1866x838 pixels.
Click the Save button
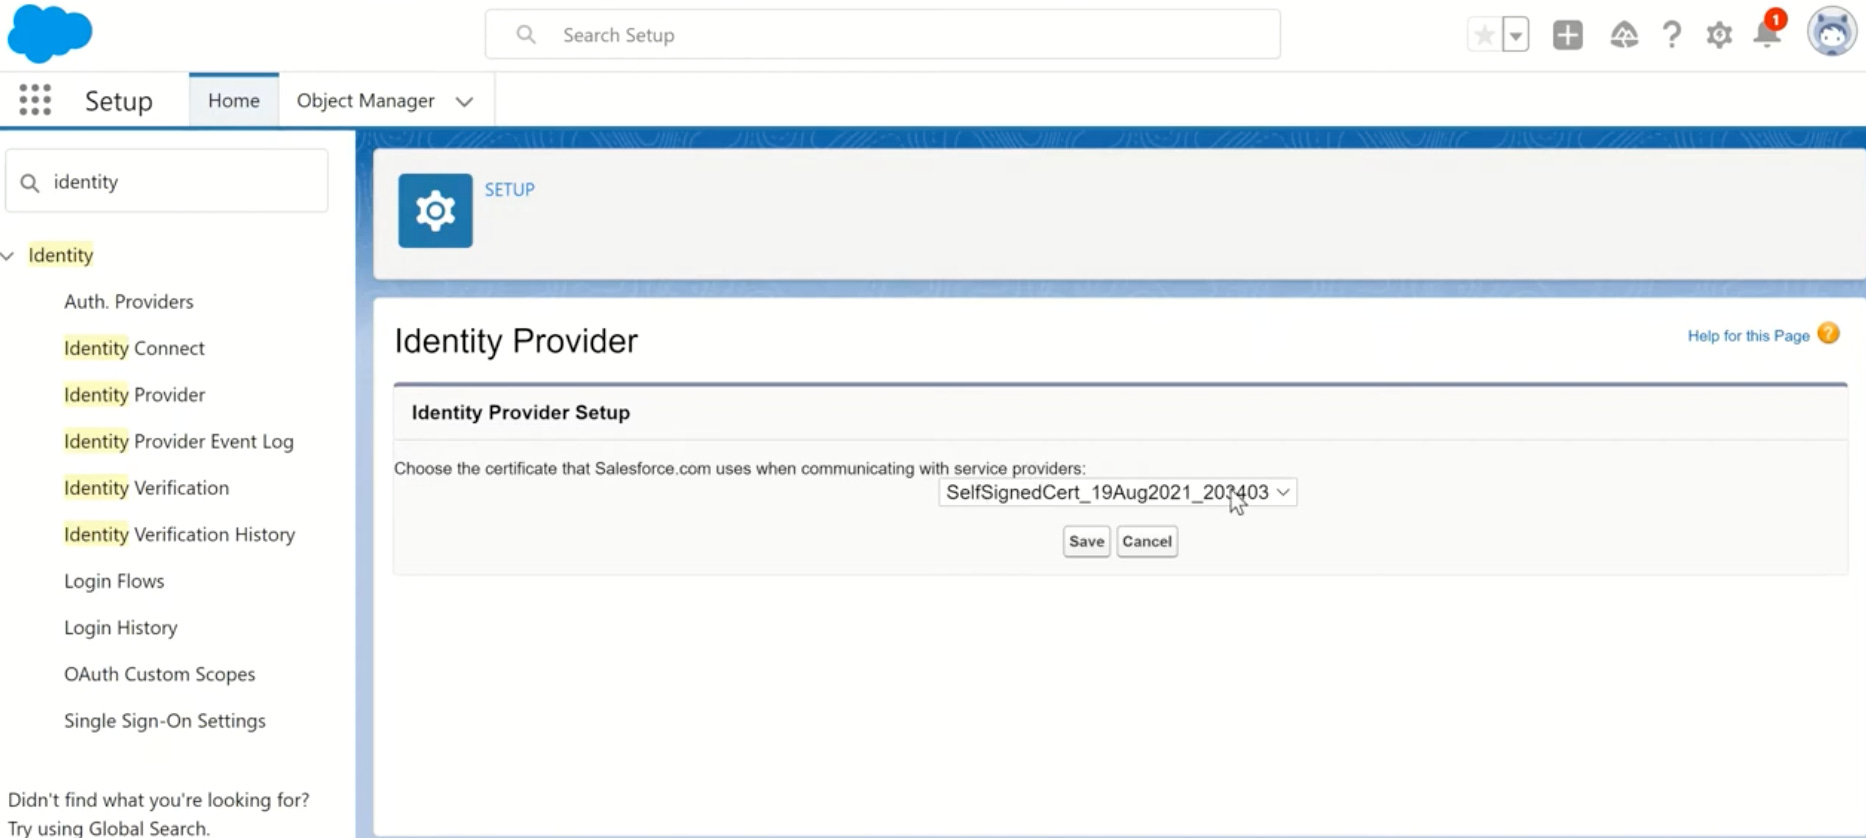click(x=1086, y=541)
